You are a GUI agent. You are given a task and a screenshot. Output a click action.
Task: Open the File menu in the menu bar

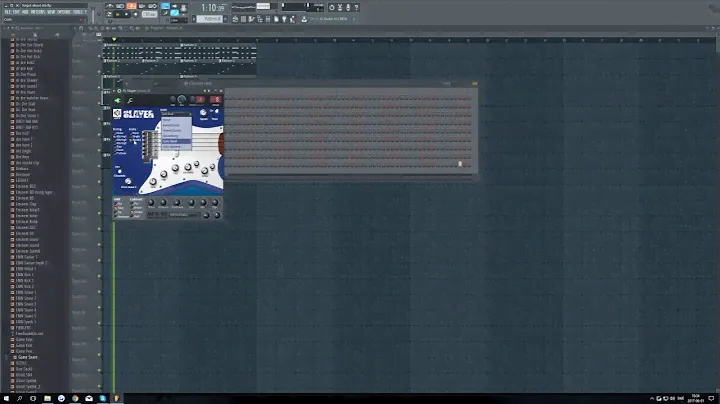[5, 13]
